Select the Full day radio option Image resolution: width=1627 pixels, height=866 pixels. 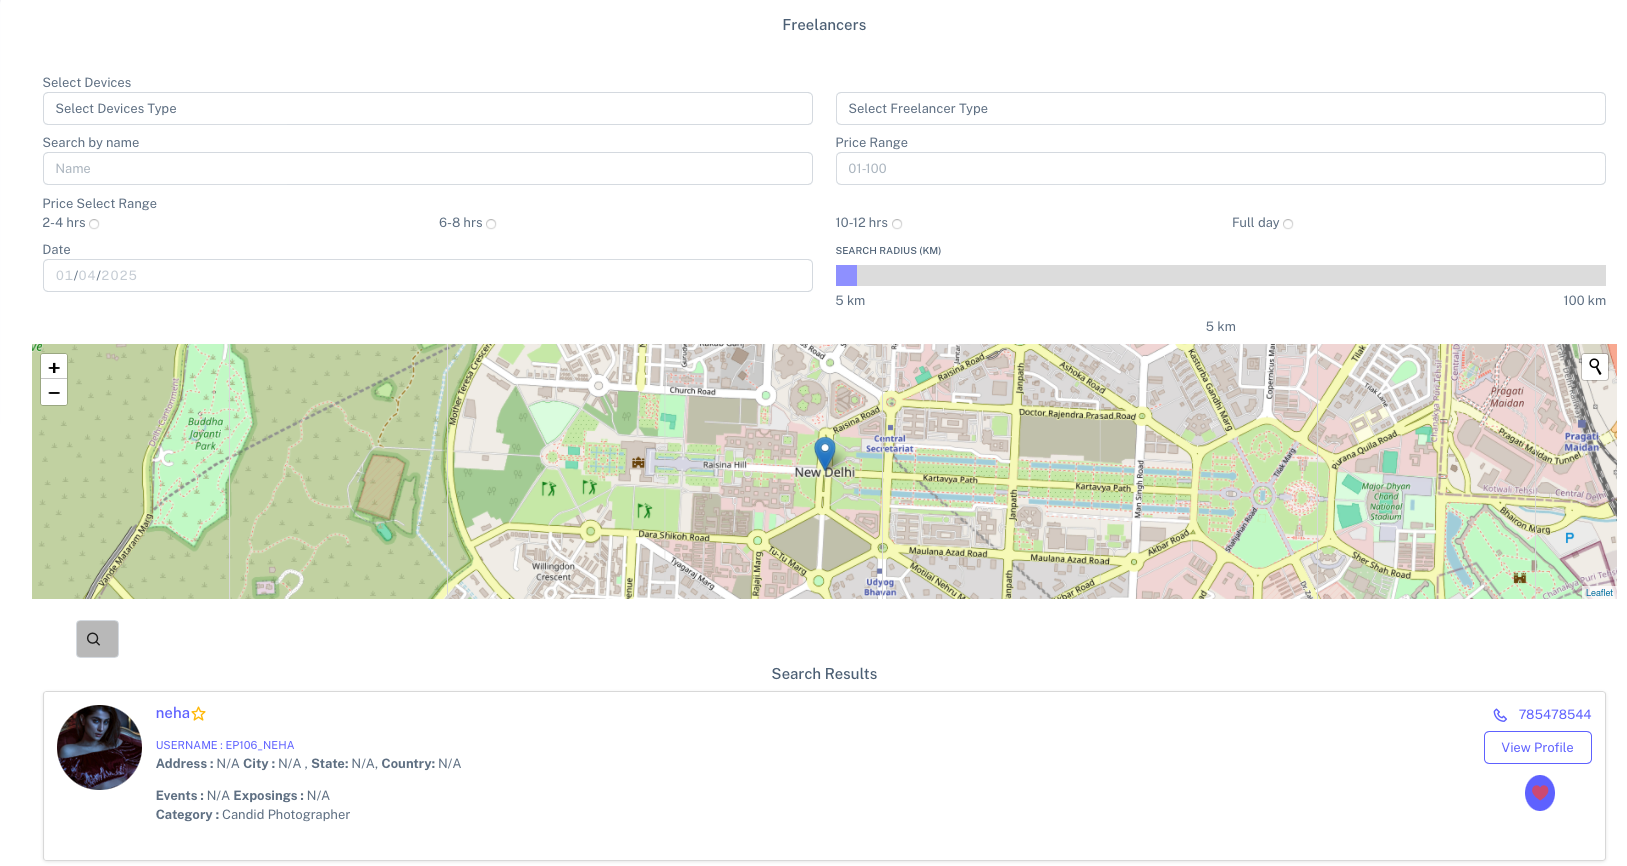pyautogui.click(x=1288, y=224)
